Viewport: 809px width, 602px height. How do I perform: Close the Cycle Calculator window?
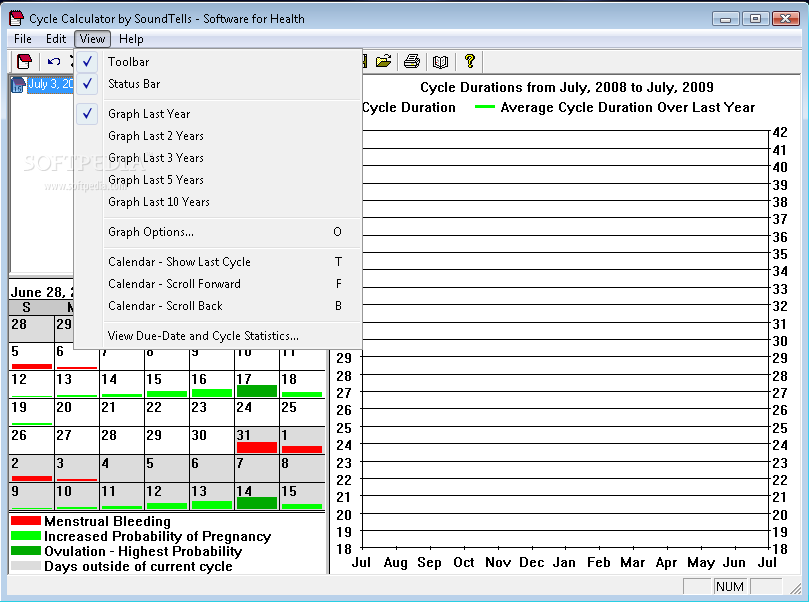(x=786, y=19)
